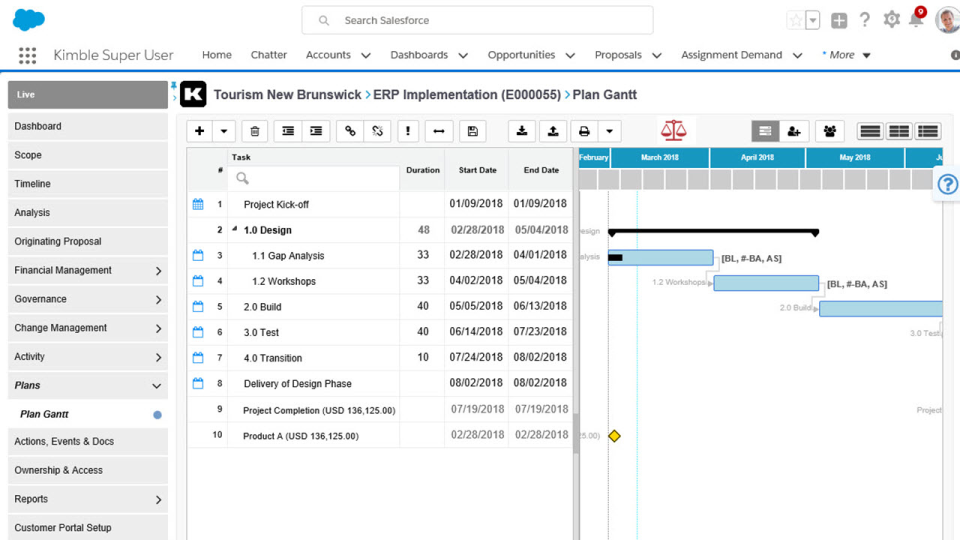
Task: Click the 2.0 Build Gantt bar
Action: pos(881,309)
